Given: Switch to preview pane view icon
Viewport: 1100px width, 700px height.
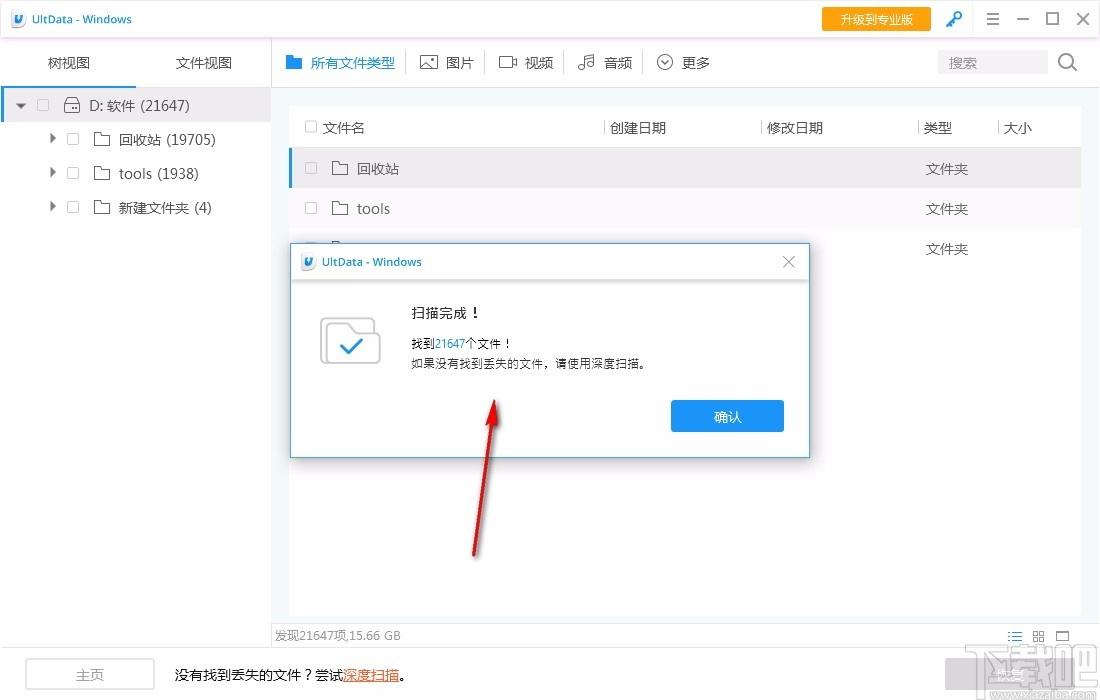Looking at the screenshot, I should pos(1062,636).
